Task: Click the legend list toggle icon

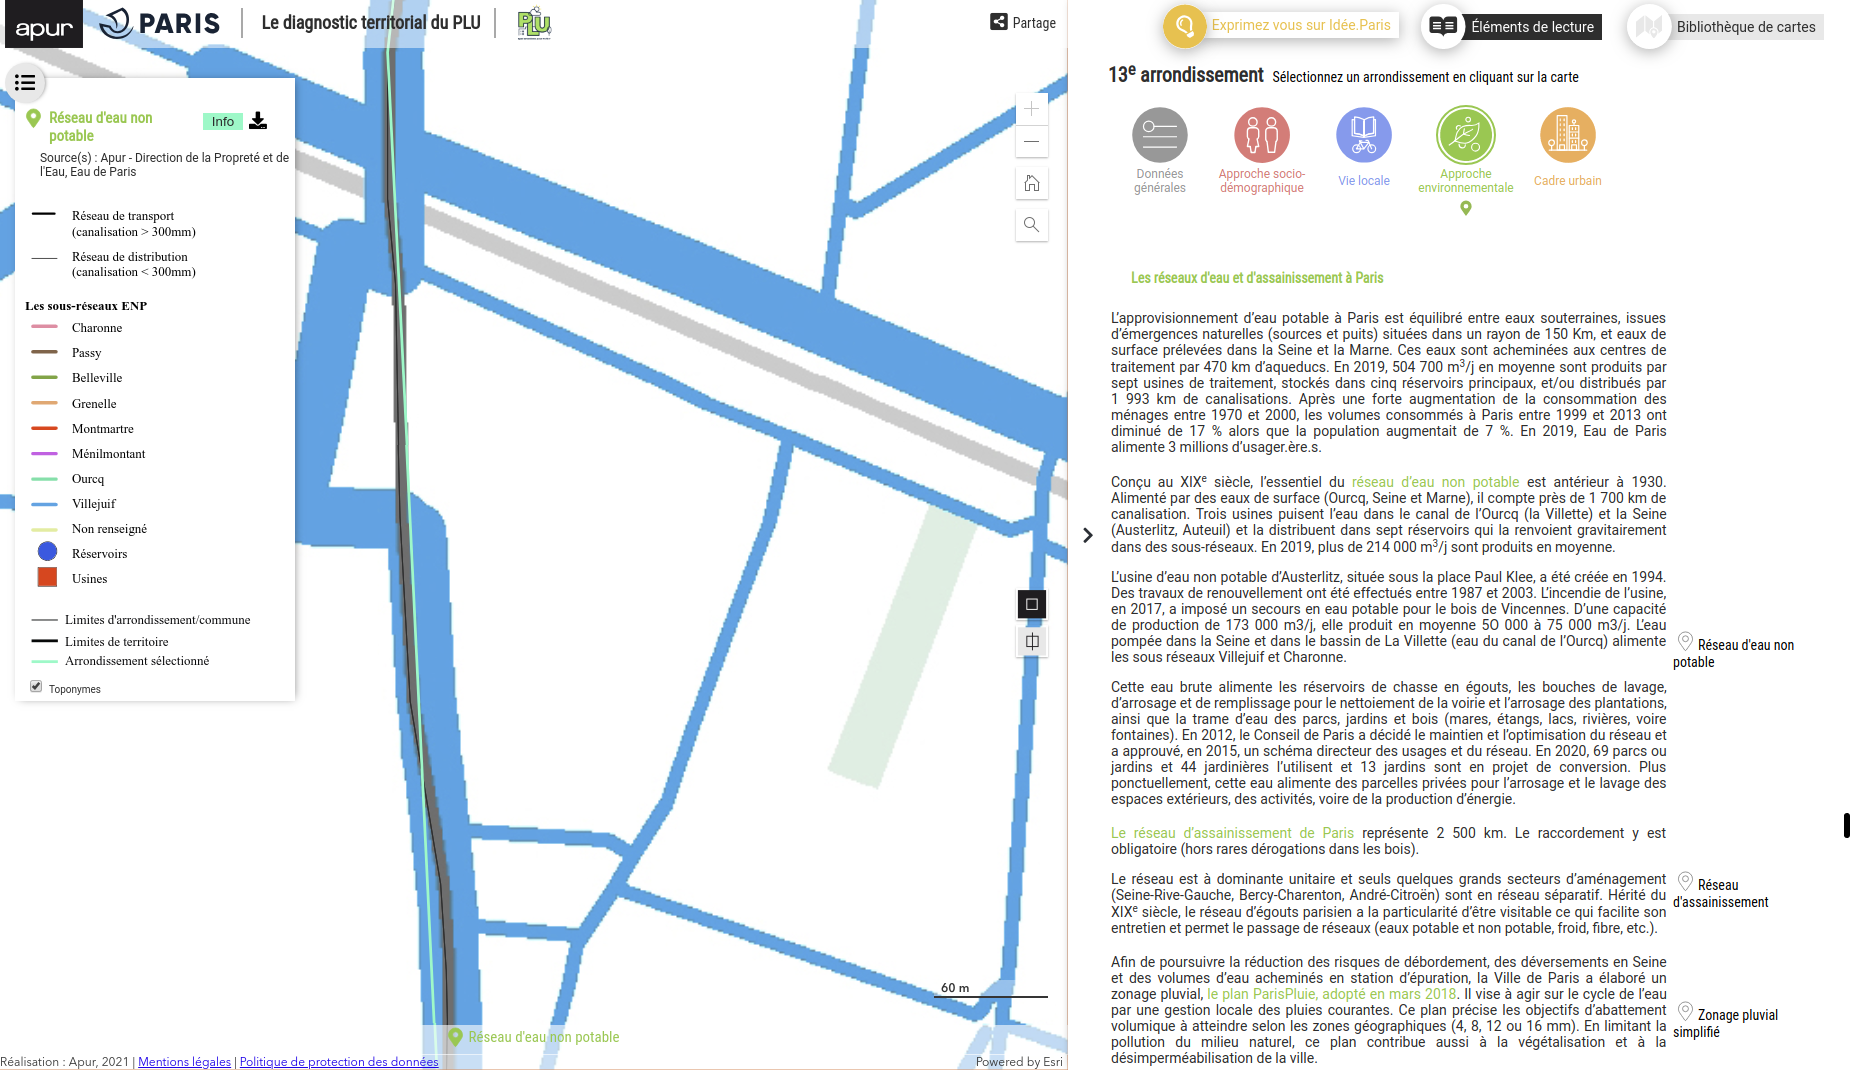Action: click(x=25, y=83)
